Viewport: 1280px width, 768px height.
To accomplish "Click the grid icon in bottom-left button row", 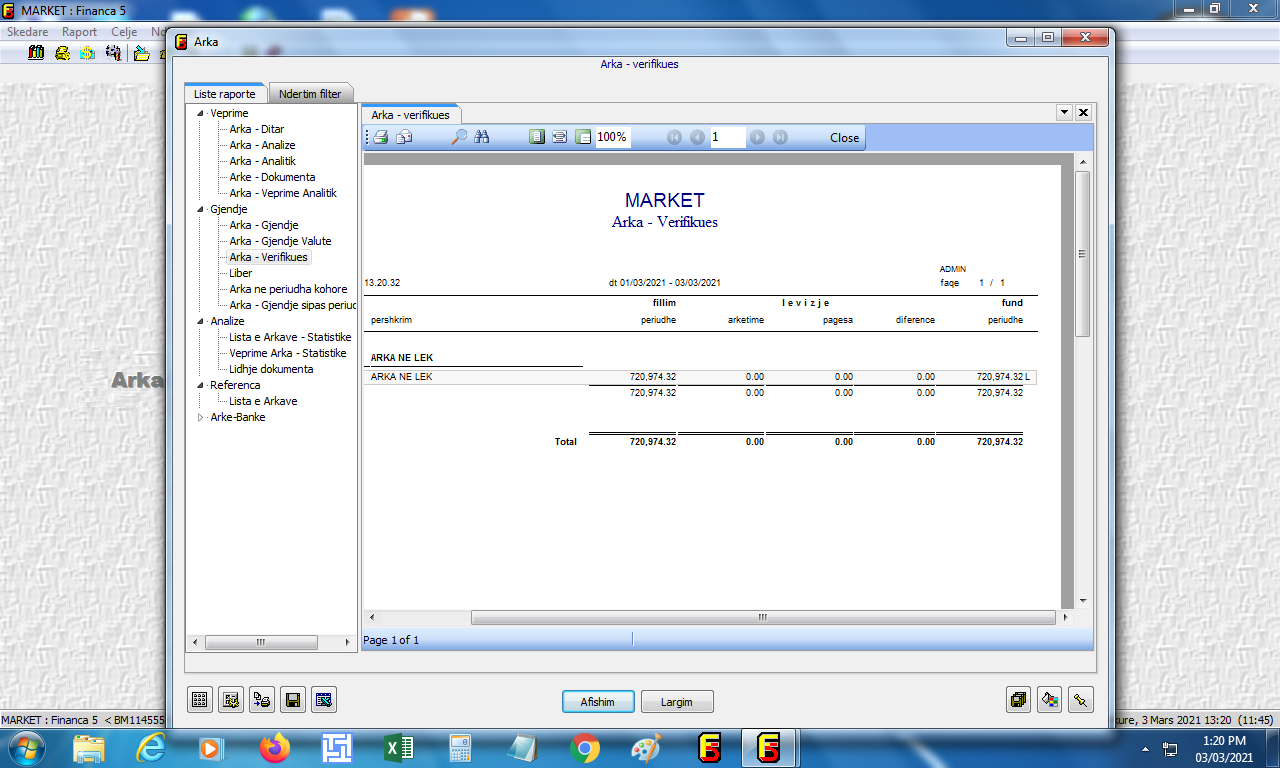I will point(200,700).
